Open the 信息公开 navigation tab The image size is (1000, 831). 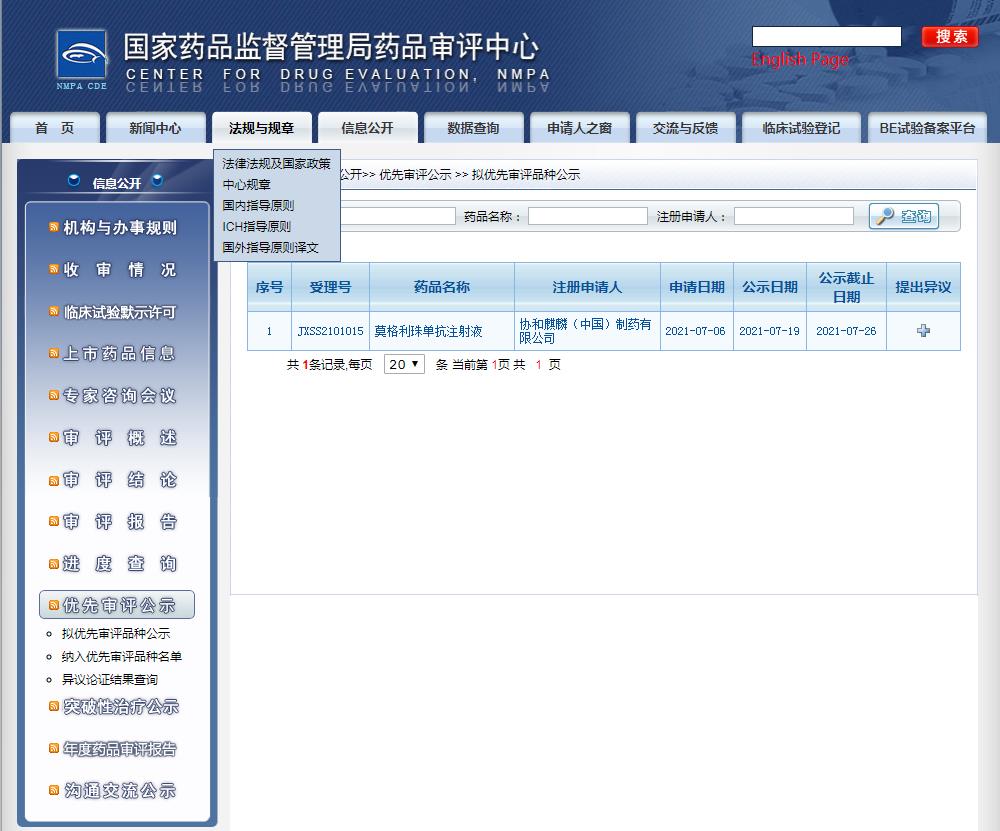[367, 128]
